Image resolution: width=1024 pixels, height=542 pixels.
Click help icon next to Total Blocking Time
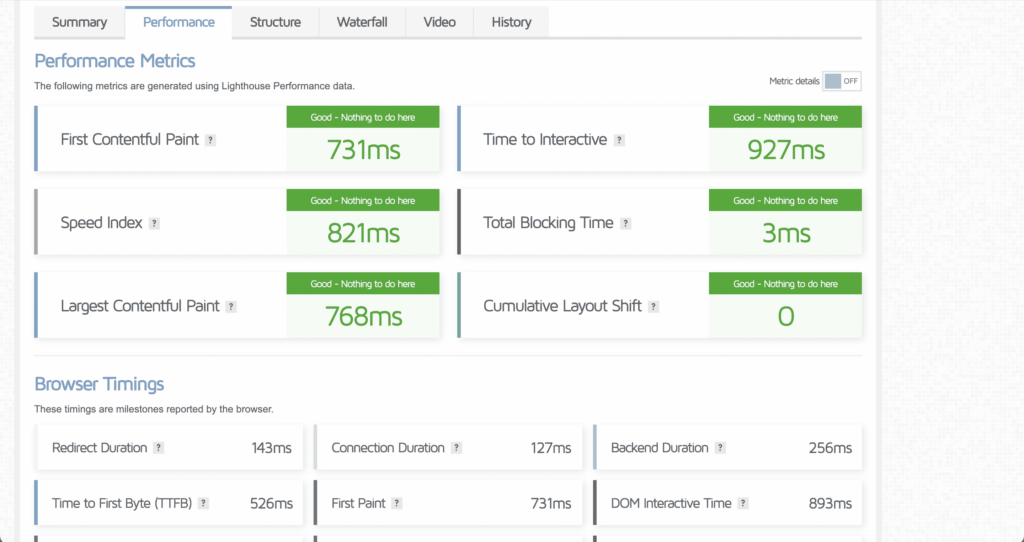point(626,224)
